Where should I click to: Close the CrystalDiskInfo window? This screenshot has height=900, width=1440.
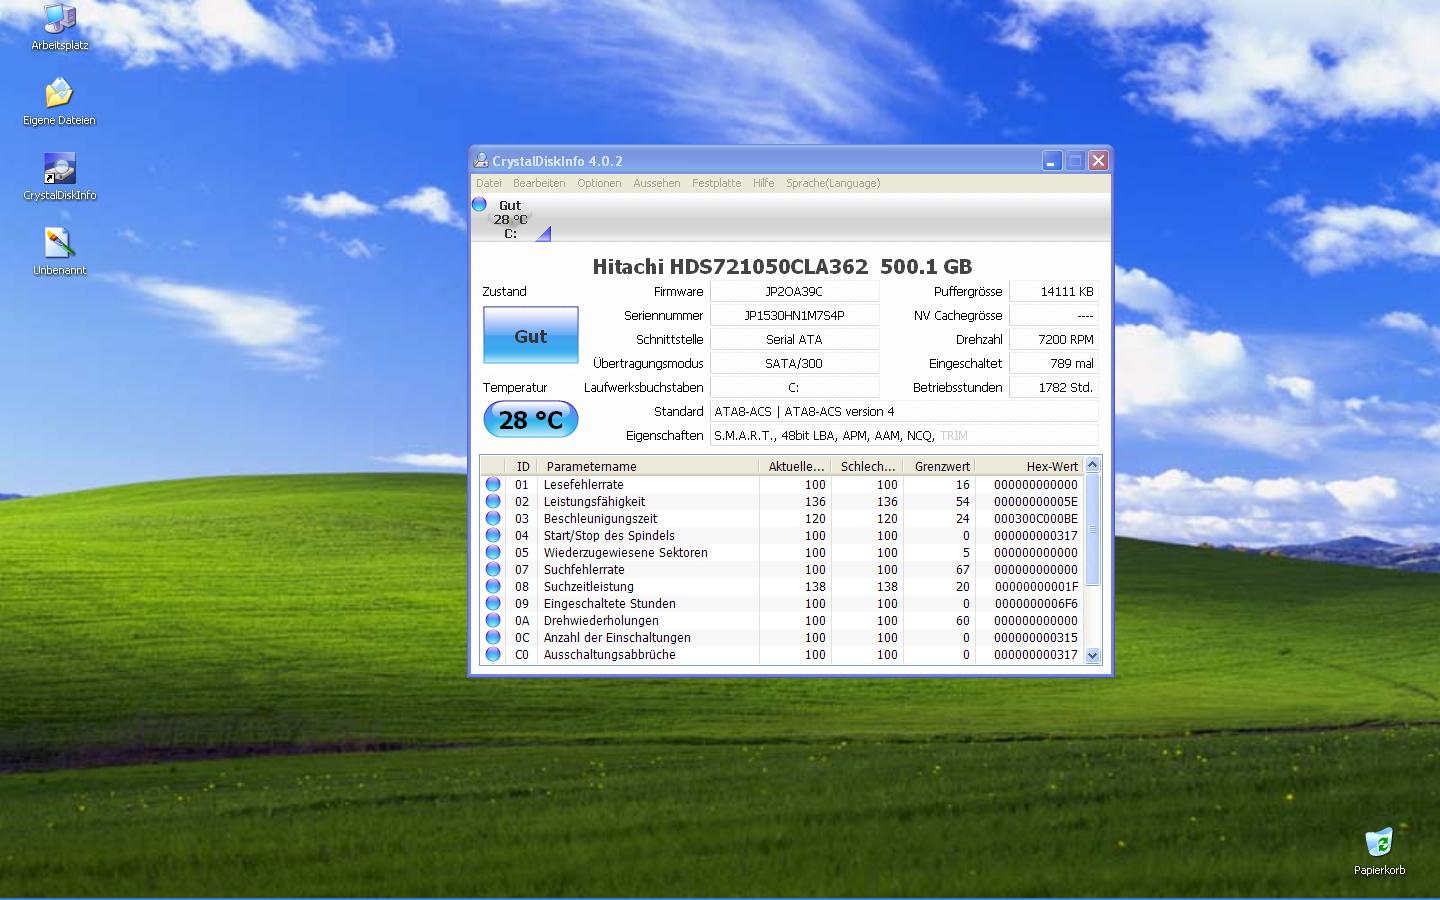pos(1098,161)
